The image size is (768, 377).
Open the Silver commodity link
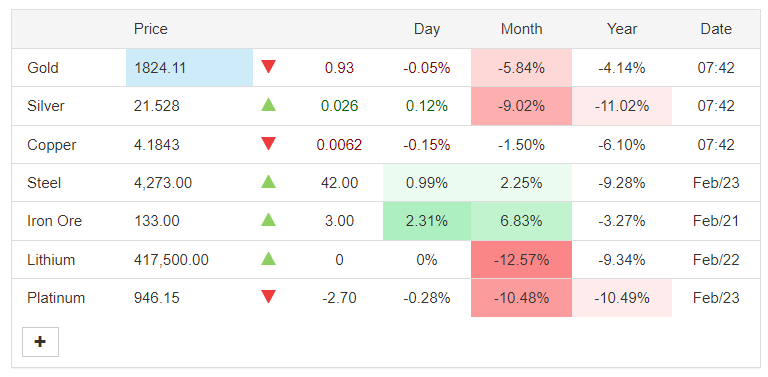tap(46, 106)
